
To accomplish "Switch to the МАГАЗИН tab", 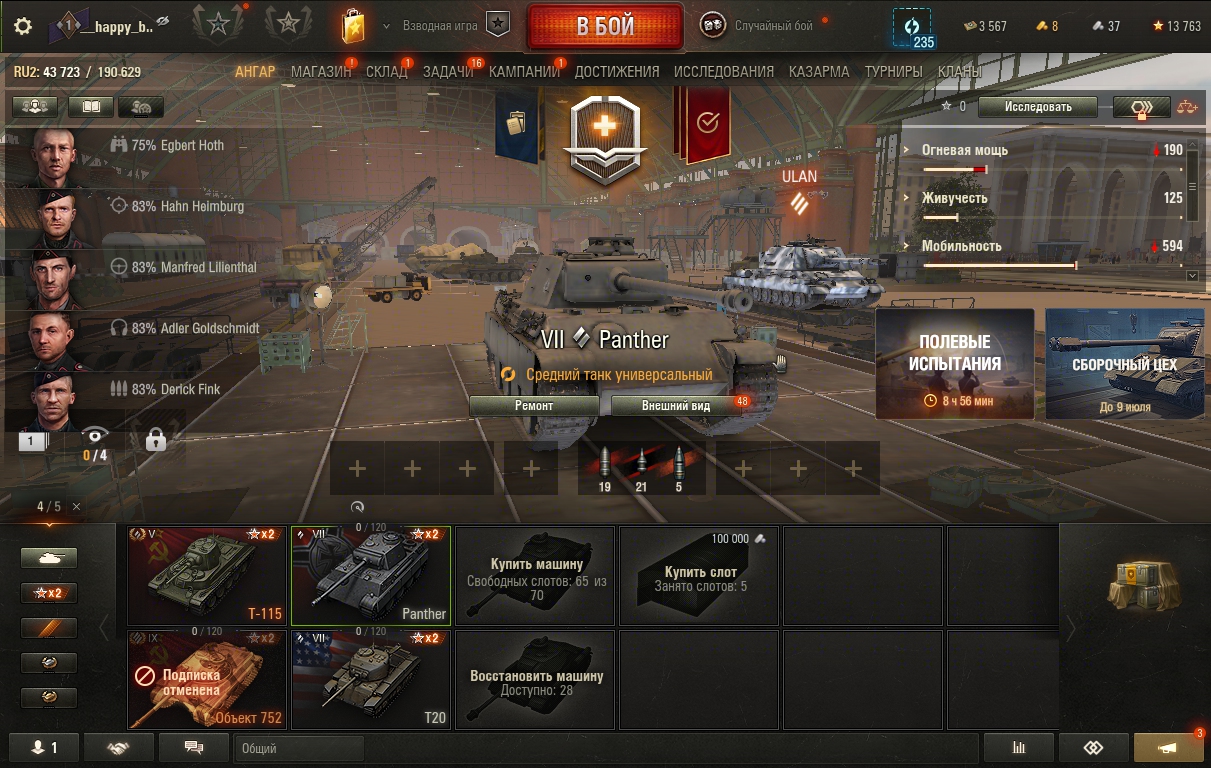I will [x=321, y=72].
